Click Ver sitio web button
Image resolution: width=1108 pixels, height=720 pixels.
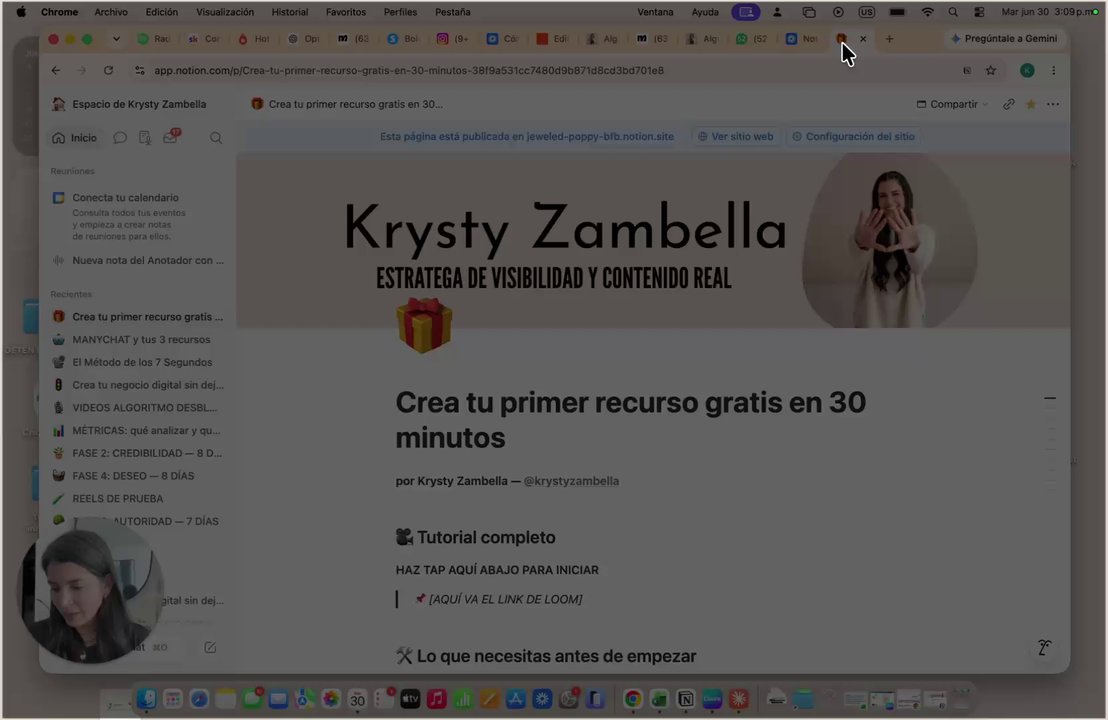click(x=736, y=136)
